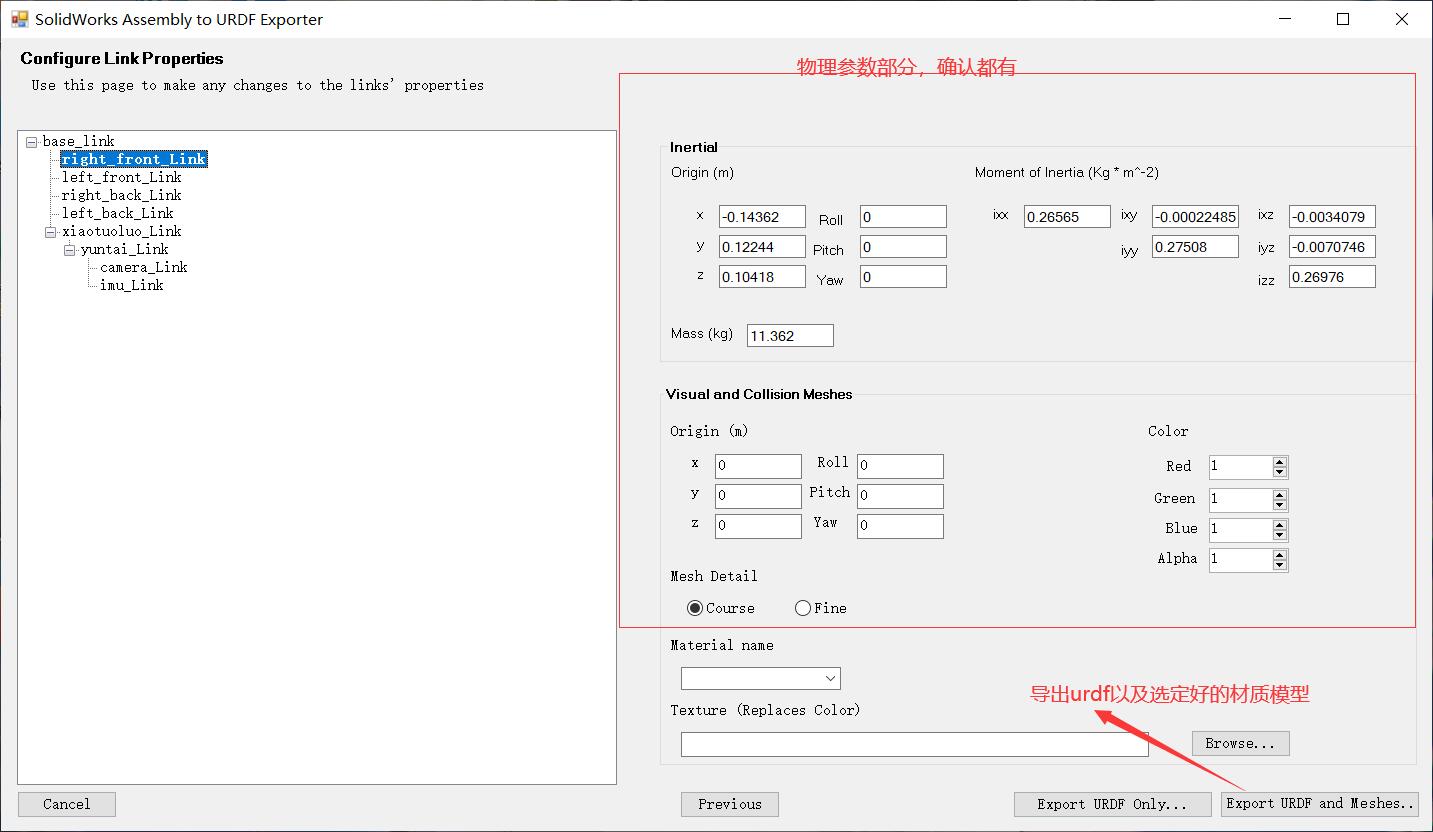The width and height of the screenshot is (1433, 832).
Task: Select camera_Link in the link tree
Action: tap(143, 267)
